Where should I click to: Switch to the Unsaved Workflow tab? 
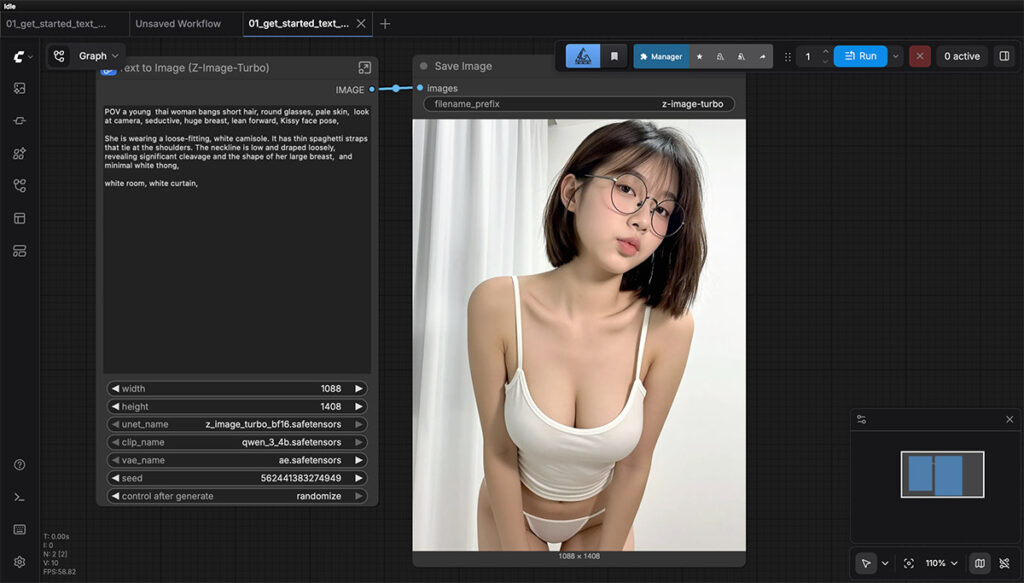pos(178,23)
